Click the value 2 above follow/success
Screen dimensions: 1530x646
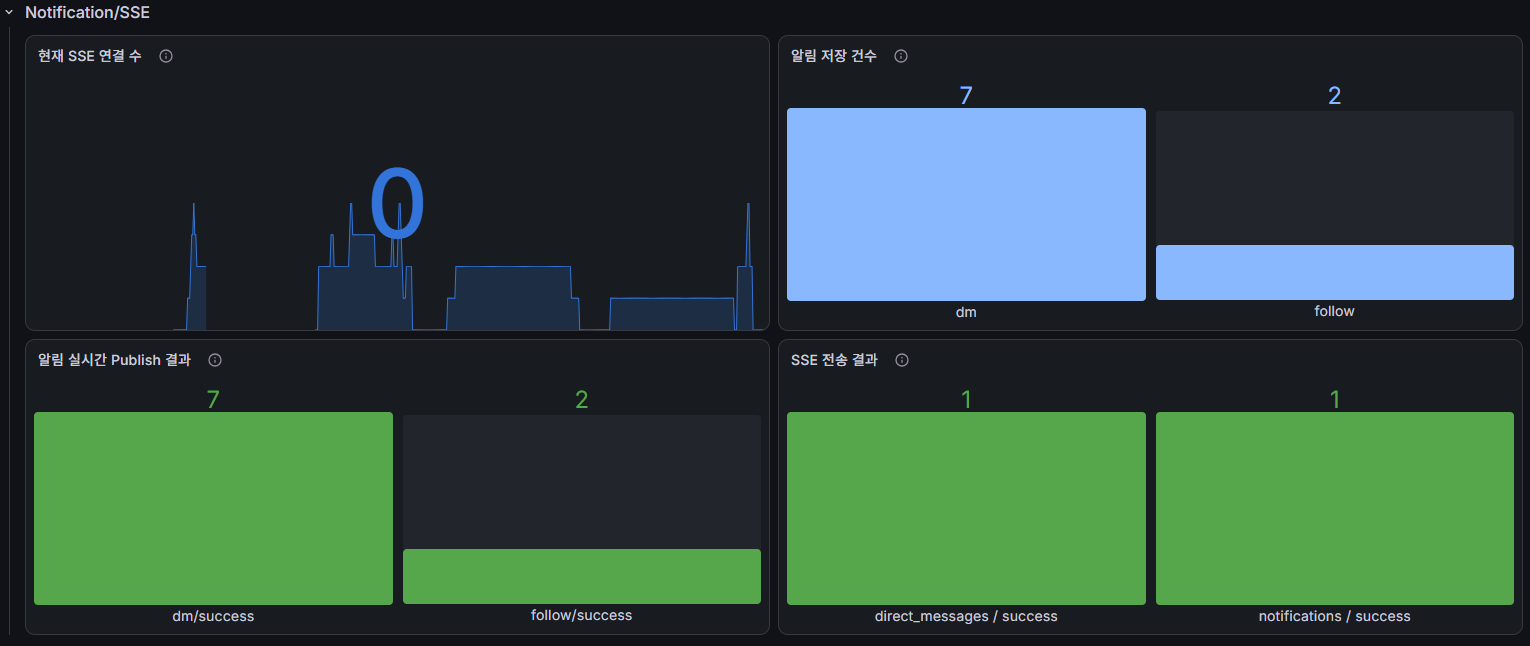tap(582, 399)
